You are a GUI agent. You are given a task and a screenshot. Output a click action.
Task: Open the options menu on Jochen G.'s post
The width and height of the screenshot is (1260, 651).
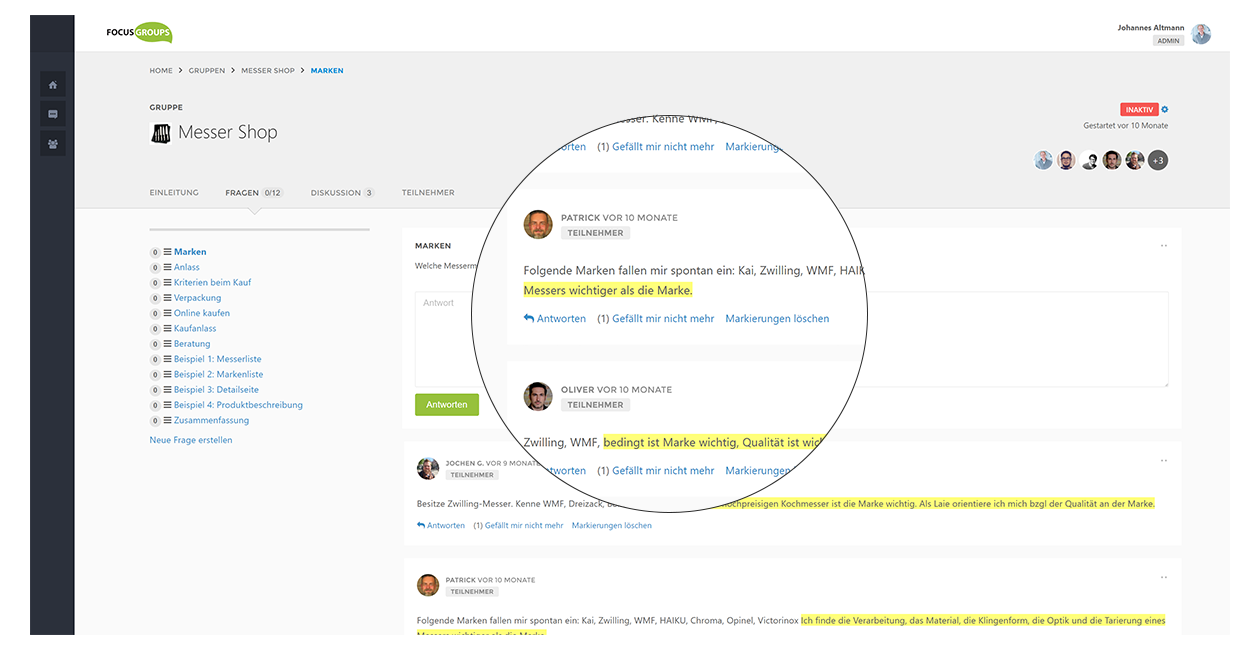1164,461
